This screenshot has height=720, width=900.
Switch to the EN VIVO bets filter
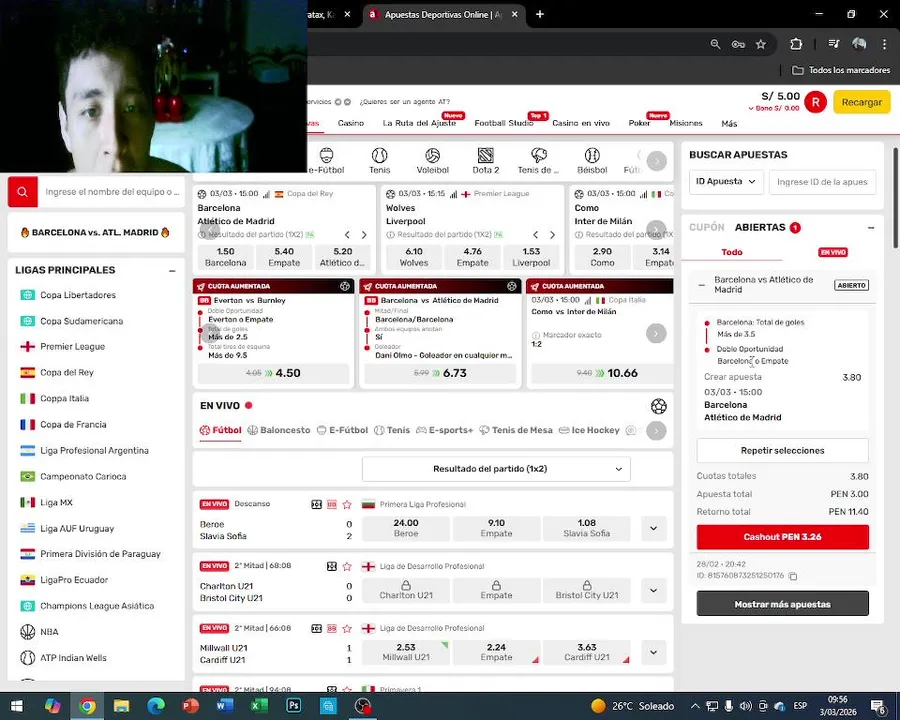[x=833, y=252]
